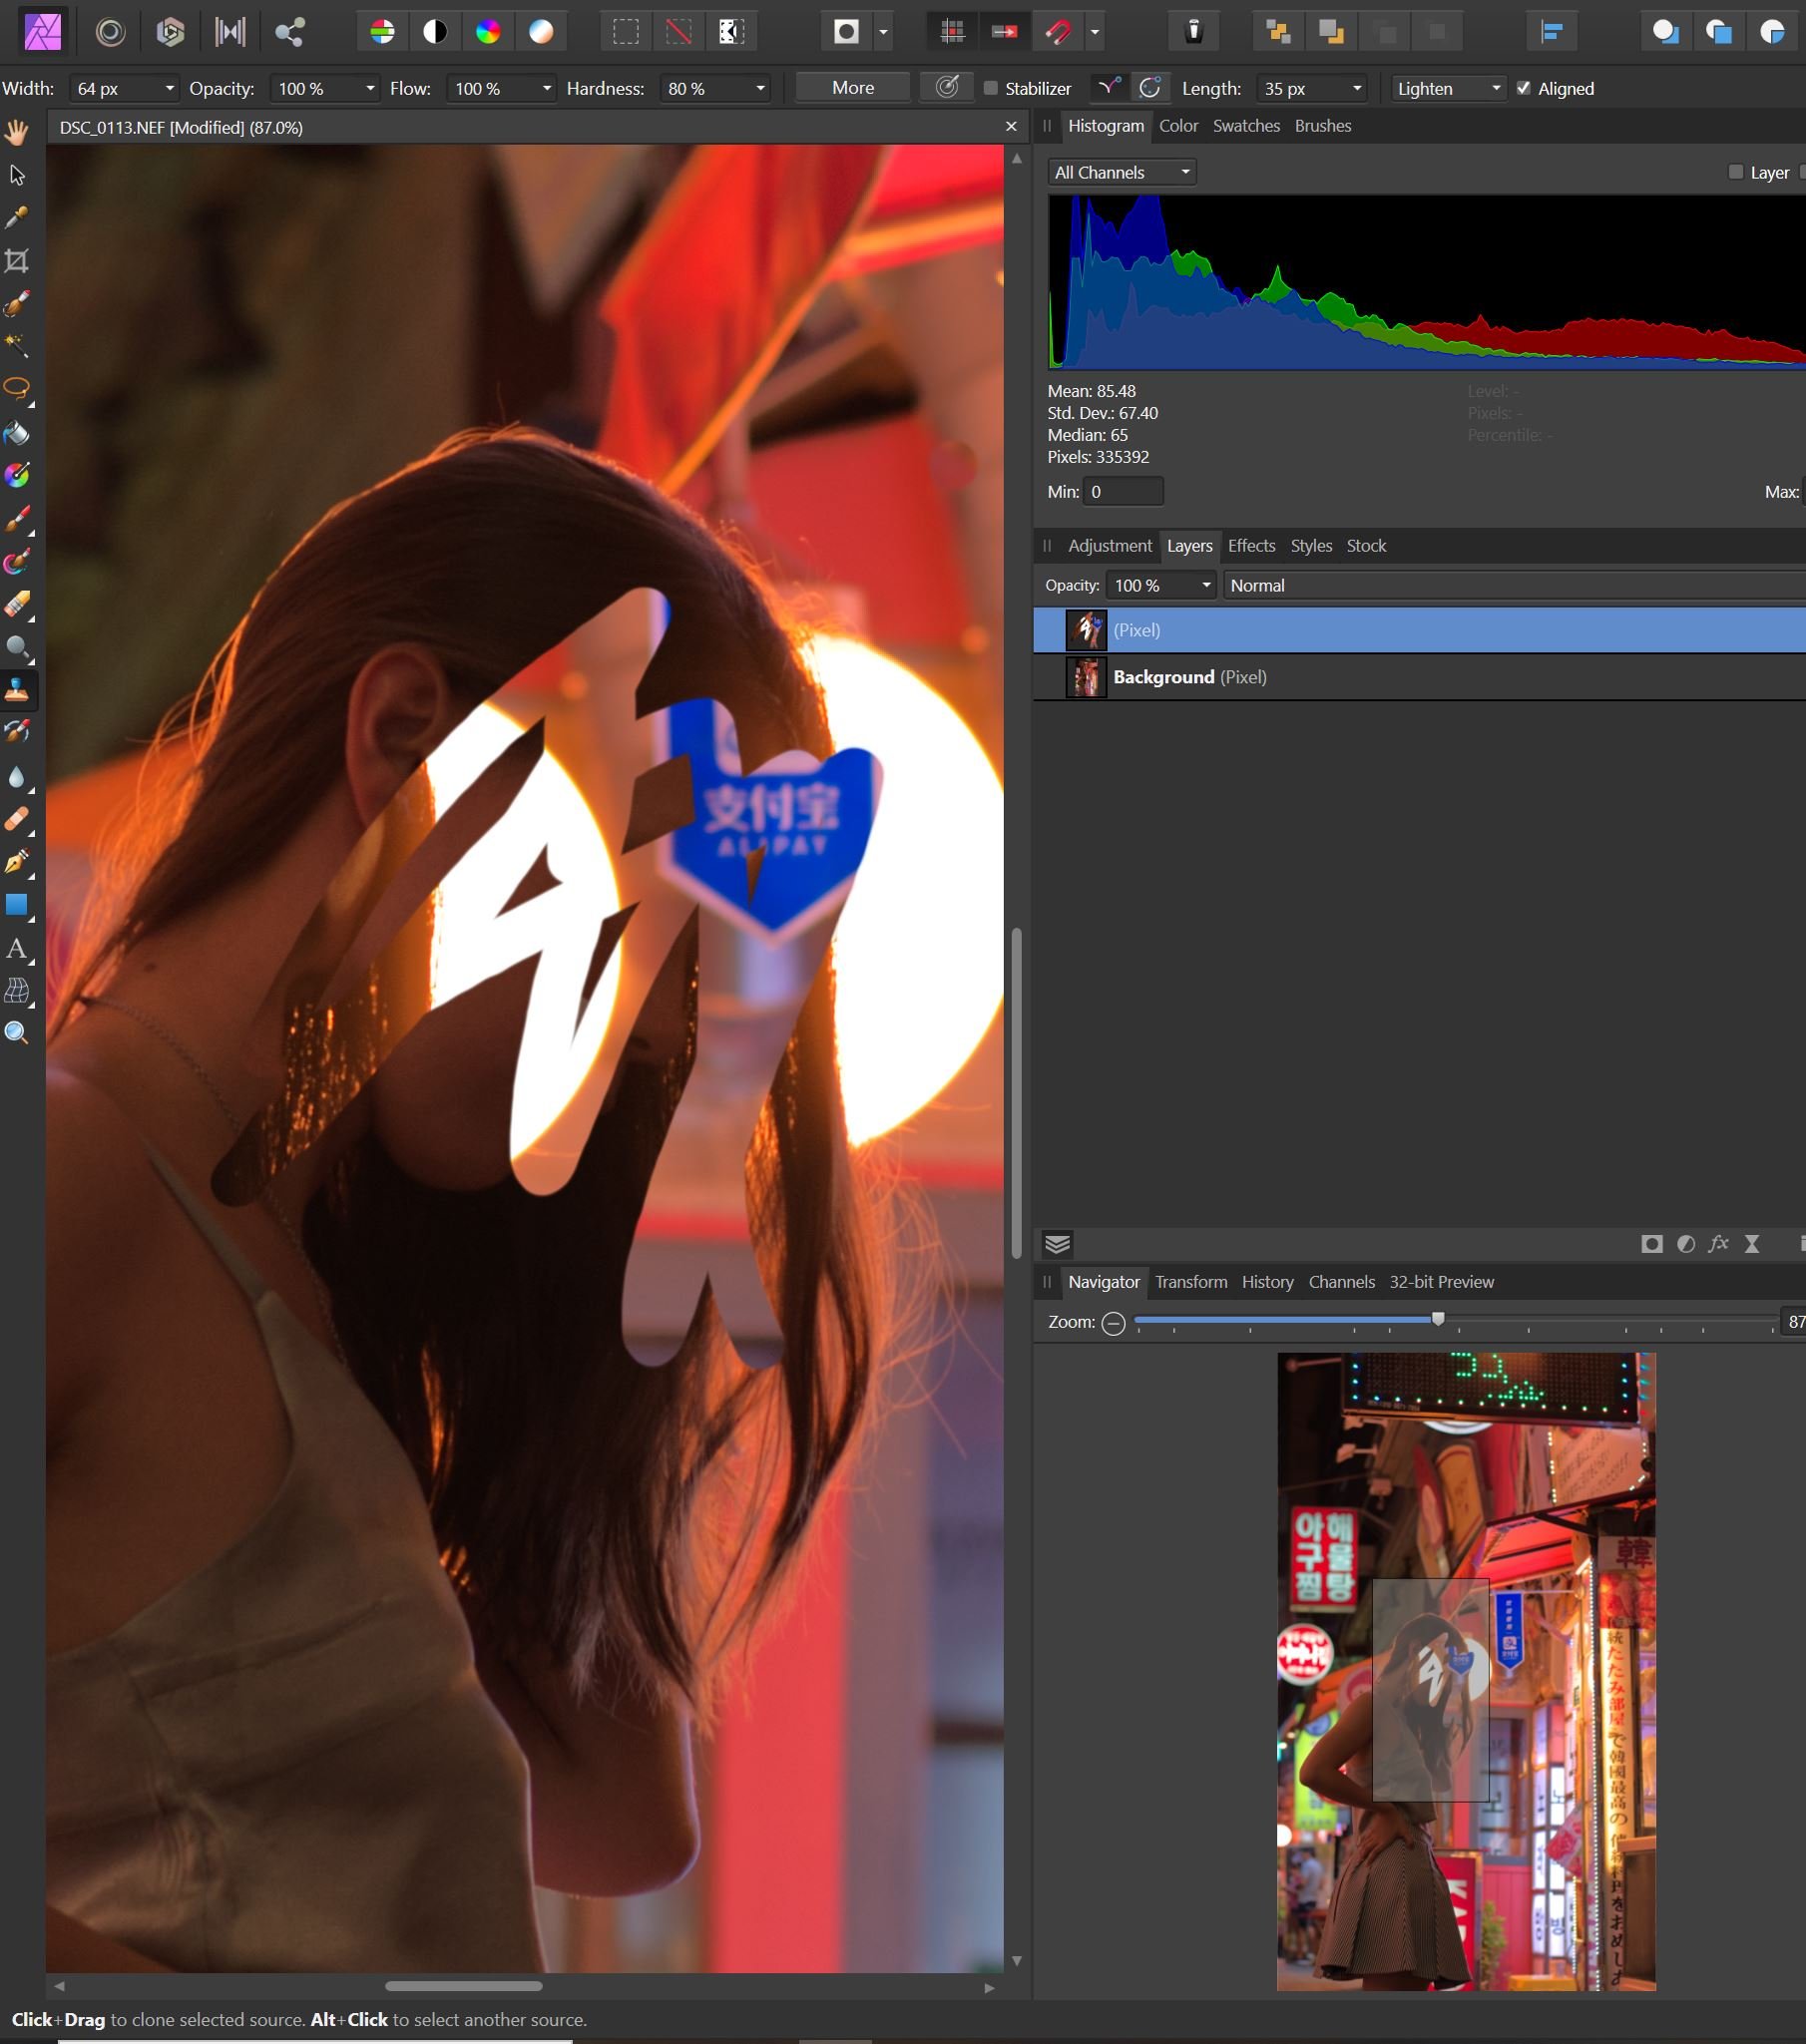The image size is (1806, 2044).
Task: Click the Navigator zoom slider handle
Action: click(1438, 1320)
